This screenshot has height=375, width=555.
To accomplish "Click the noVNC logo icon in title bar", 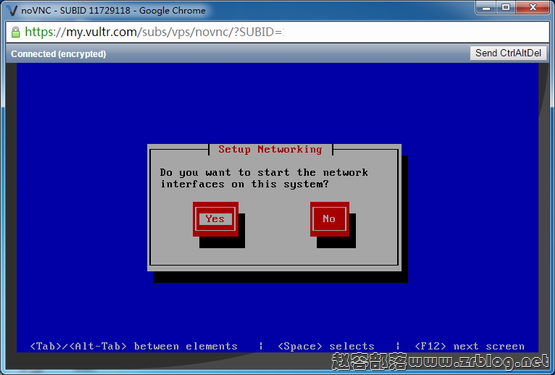I will tap(12, 10).
